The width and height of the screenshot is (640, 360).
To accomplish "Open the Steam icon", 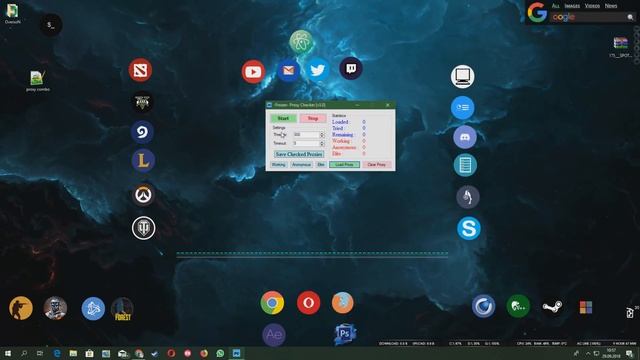I will (x=552, y=306).
